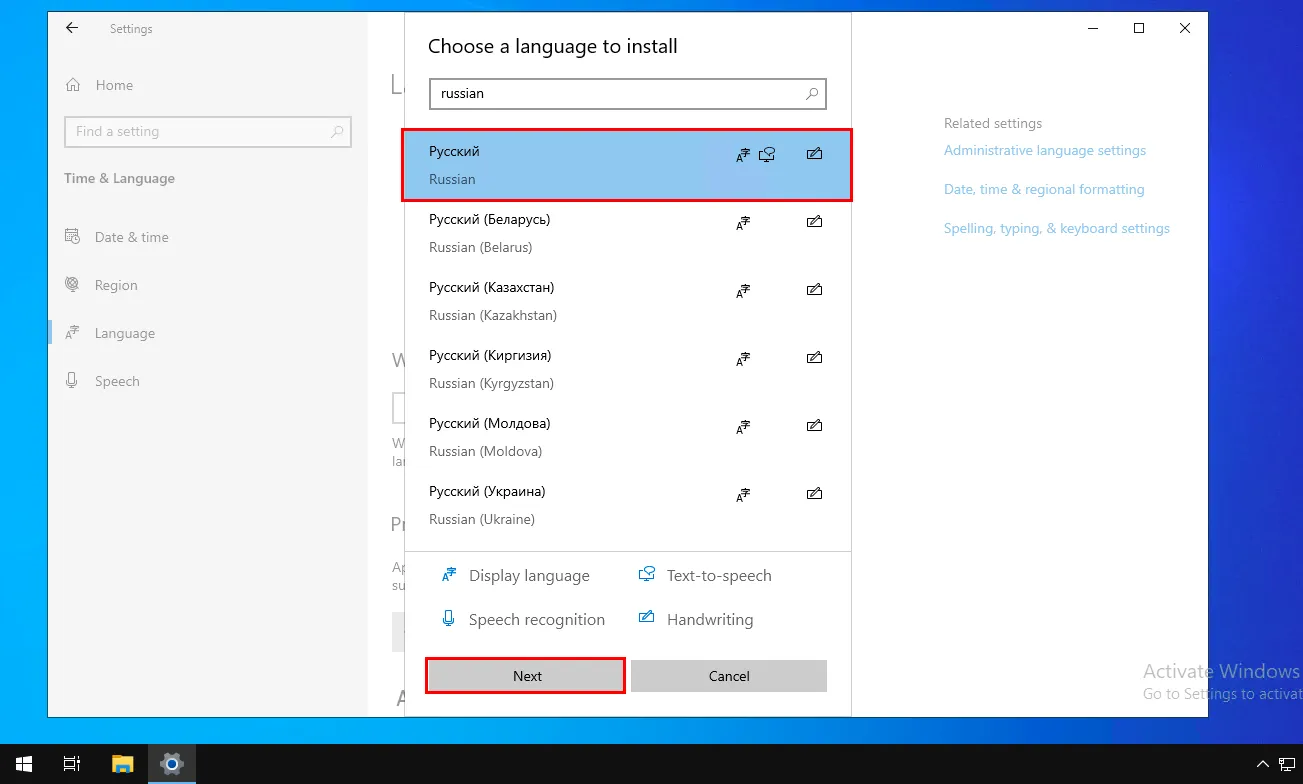
Task: Click the back arrow in Settings
Action: [x=72, y=29]
